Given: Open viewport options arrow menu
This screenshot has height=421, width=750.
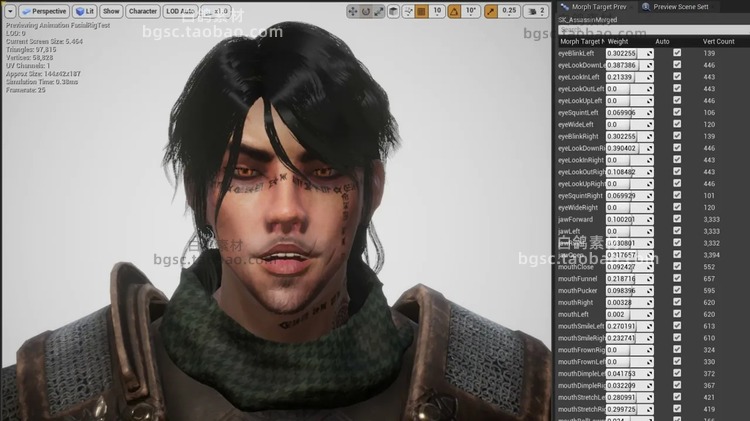Looking at the screenshot, I should 10,11.
